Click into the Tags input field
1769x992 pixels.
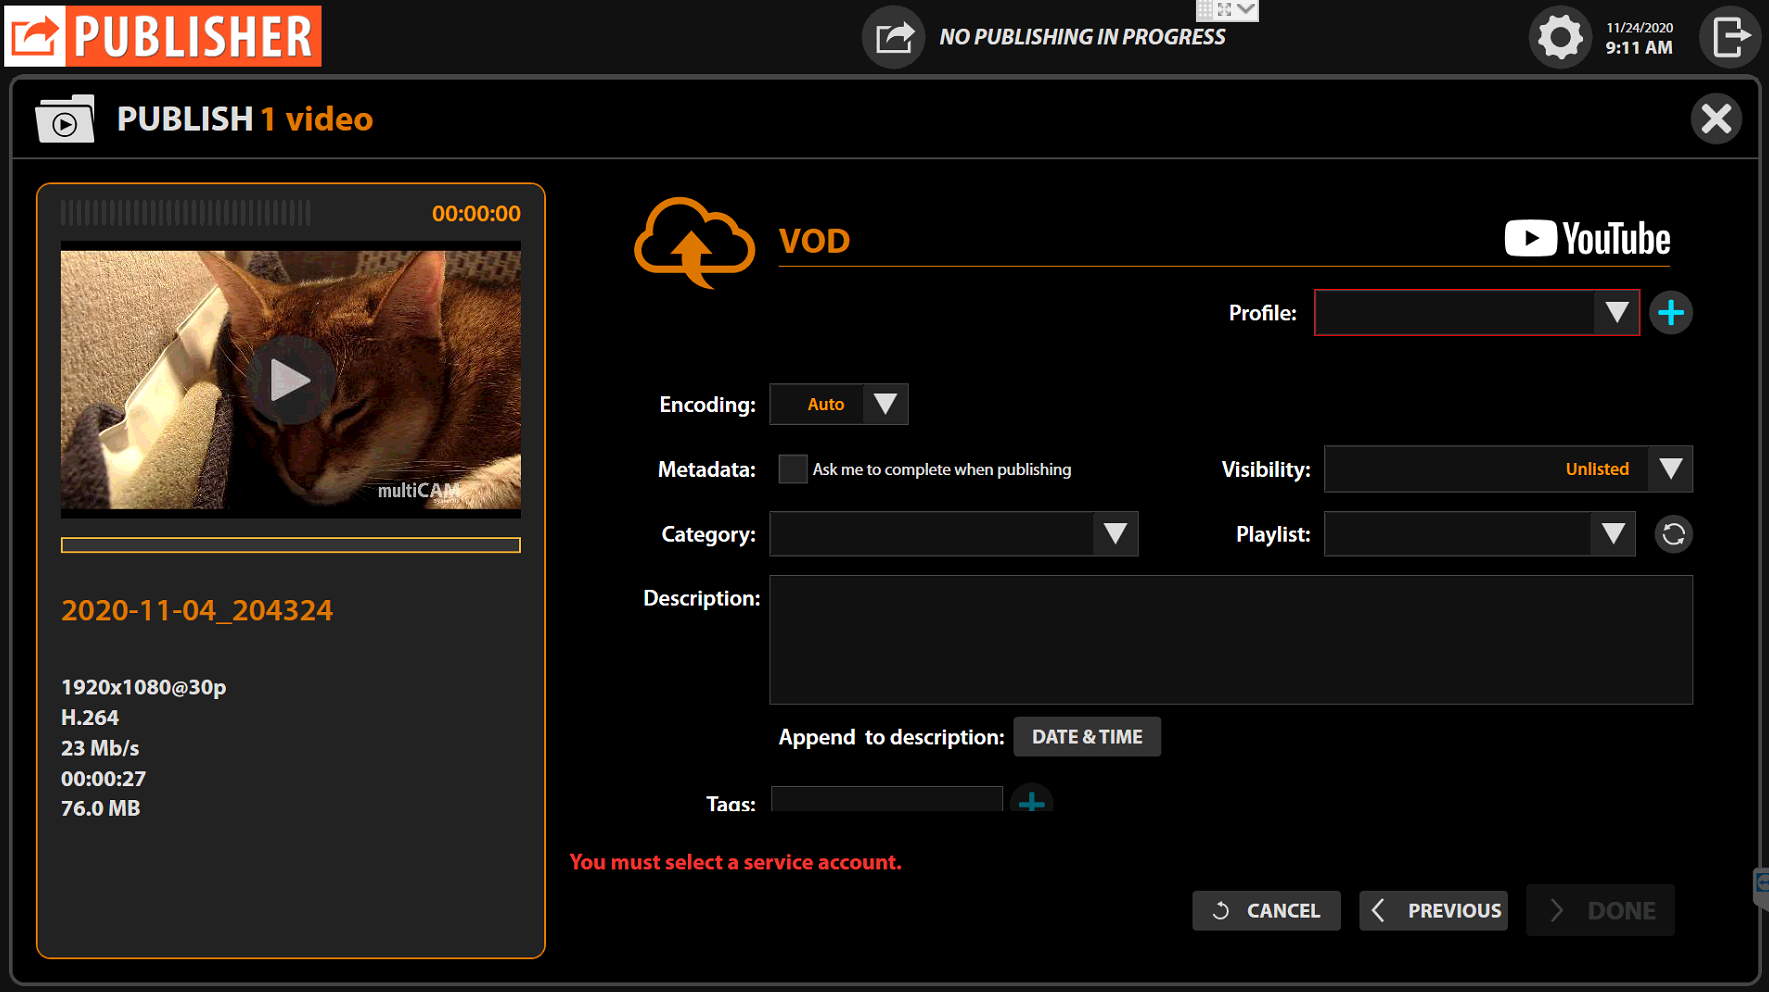tap(886, 799)
